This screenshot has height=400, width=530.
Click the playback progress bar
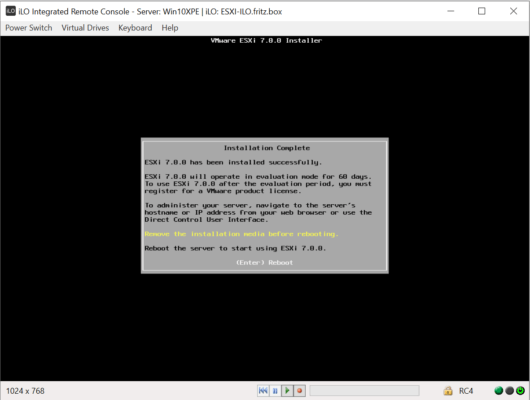click(x=364, y=391)
